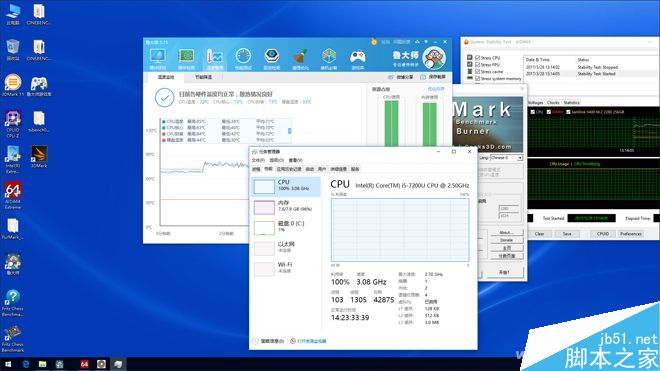
Task: Toggle the red-labeled graph checkbox in AIDA64
Action: 548,112
